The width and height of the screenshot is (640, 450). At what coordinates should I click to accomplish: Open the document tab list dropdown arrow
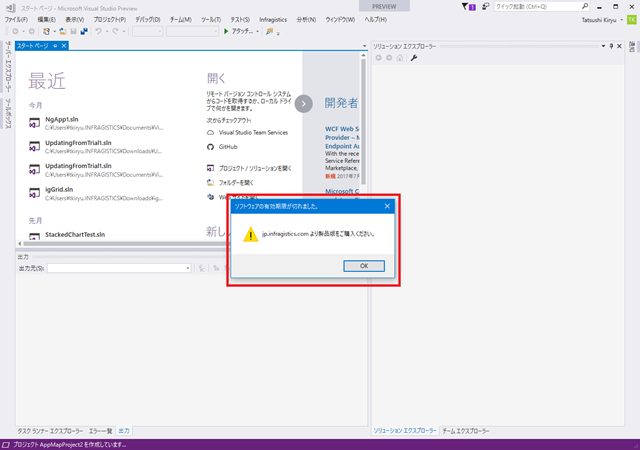point(364,46)
